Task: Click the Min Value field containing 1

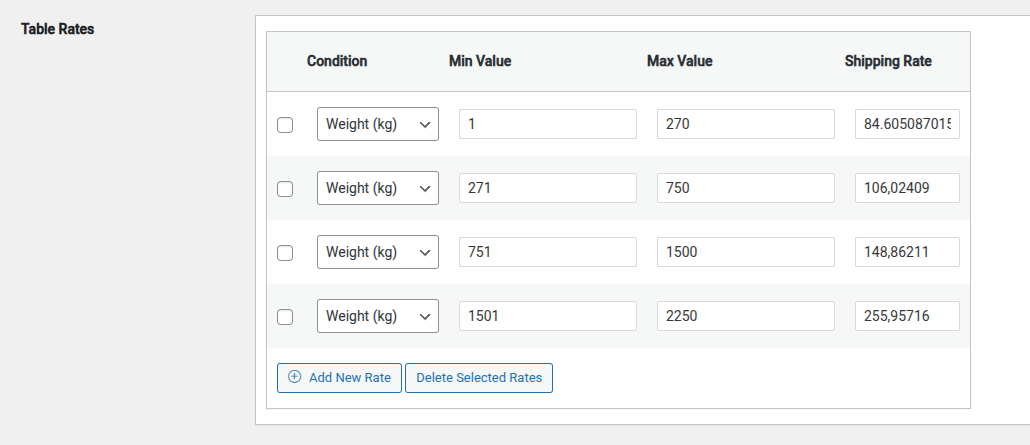Action: click(x=547, y=124)
